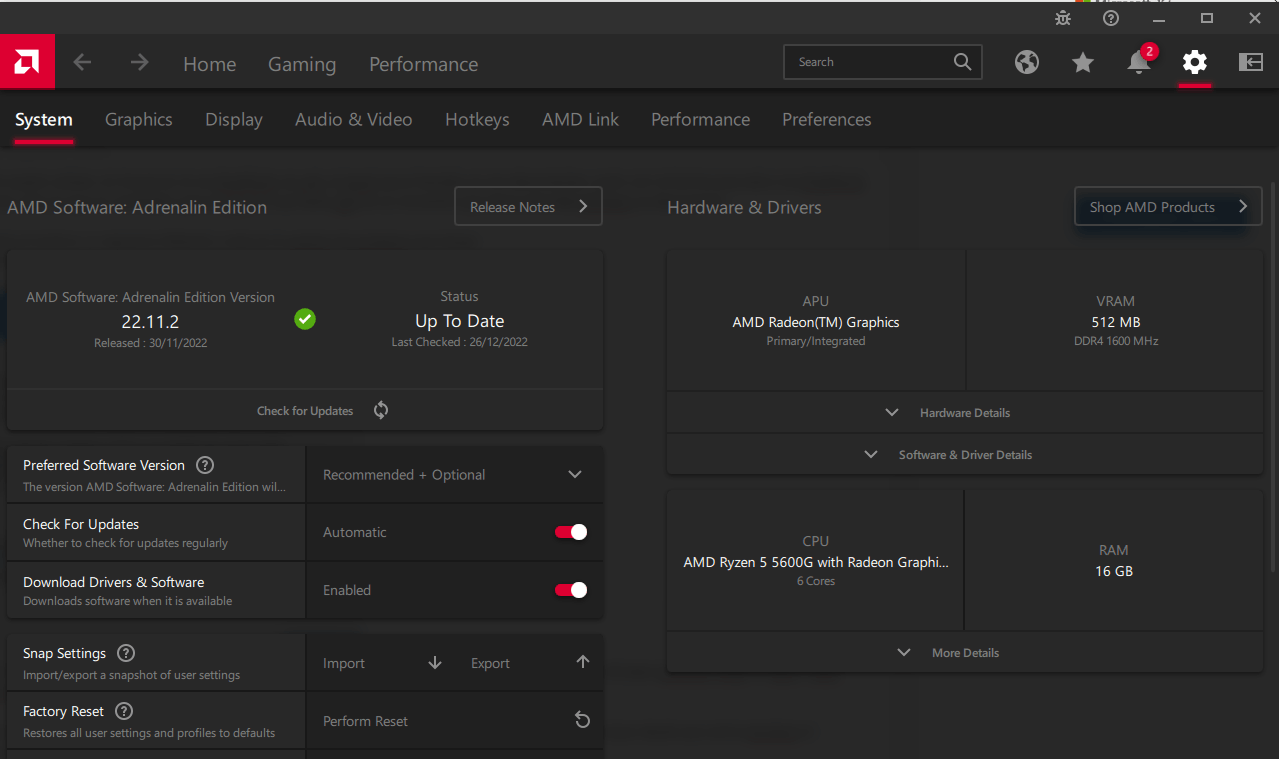
Task: Click the 6 Cores text
Action: tap(816, 581)
